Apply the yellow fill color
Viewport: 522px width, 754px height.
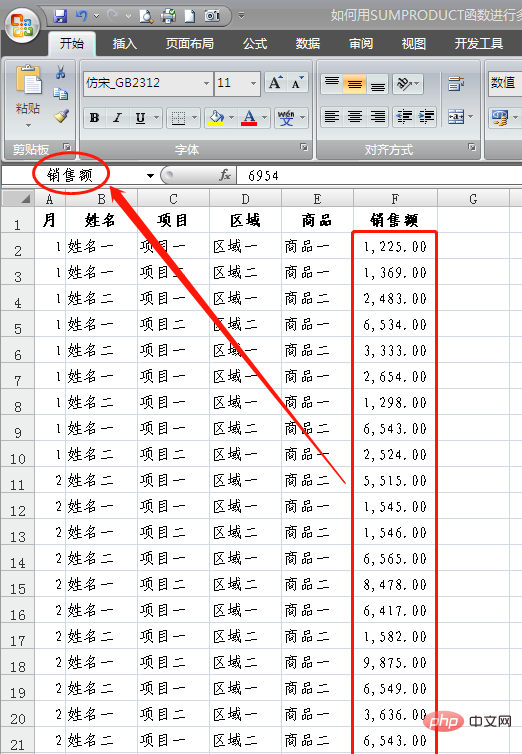tap(216, 117)
